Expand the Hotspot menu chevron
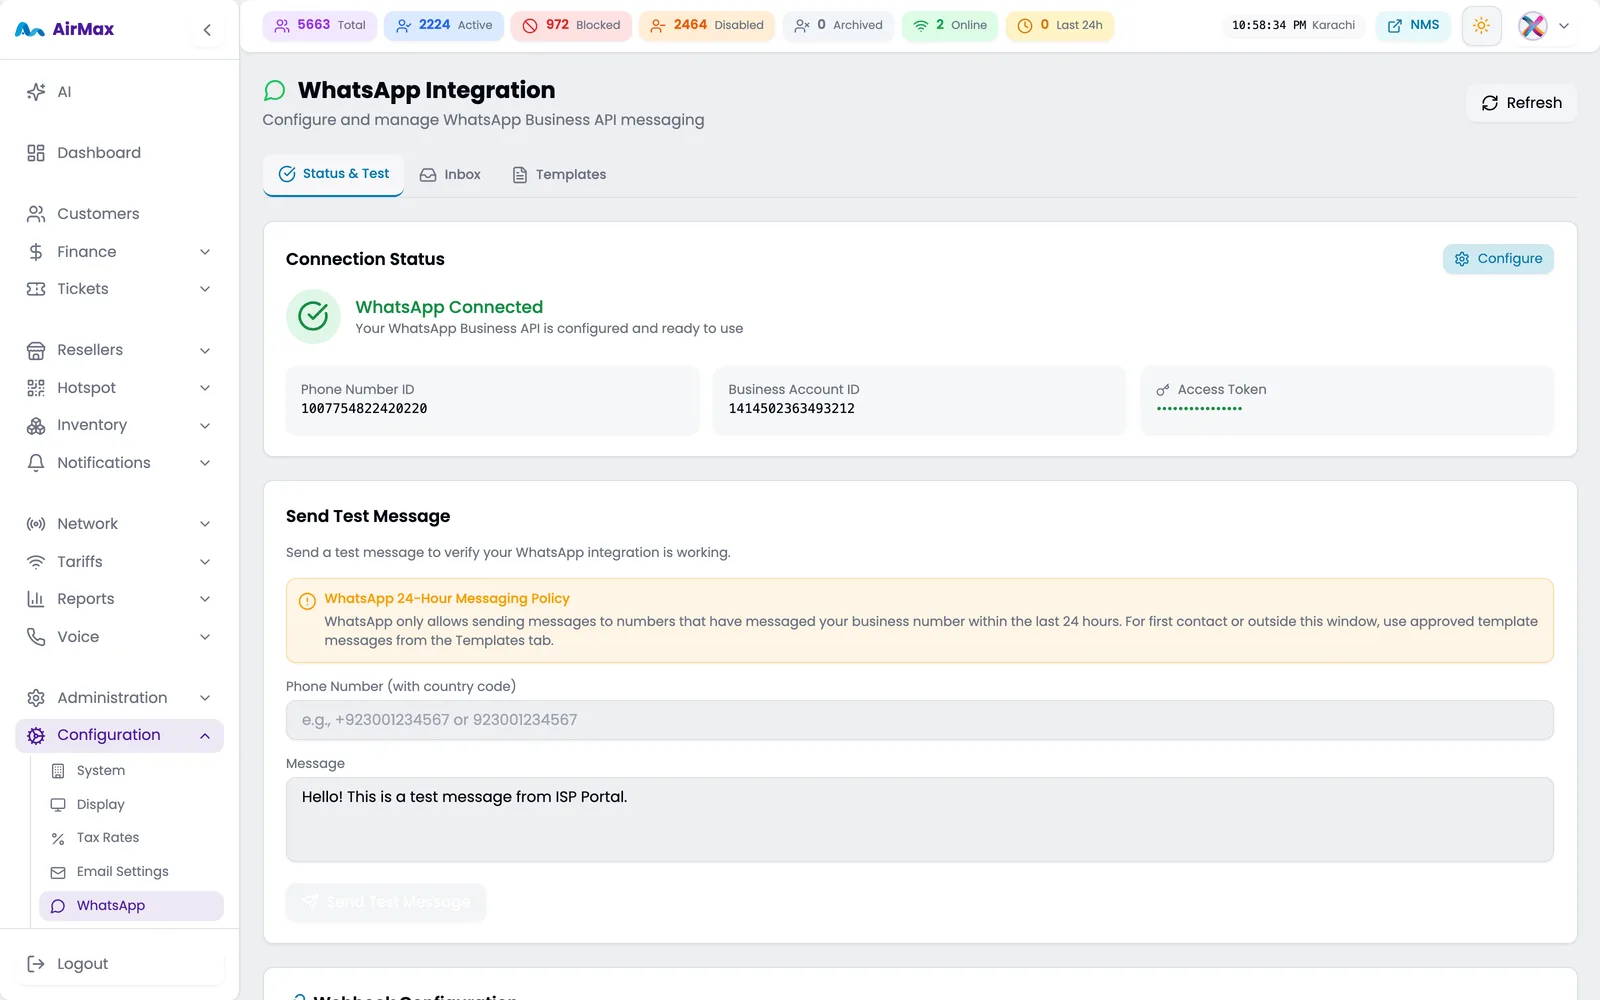 click(205, 388)
